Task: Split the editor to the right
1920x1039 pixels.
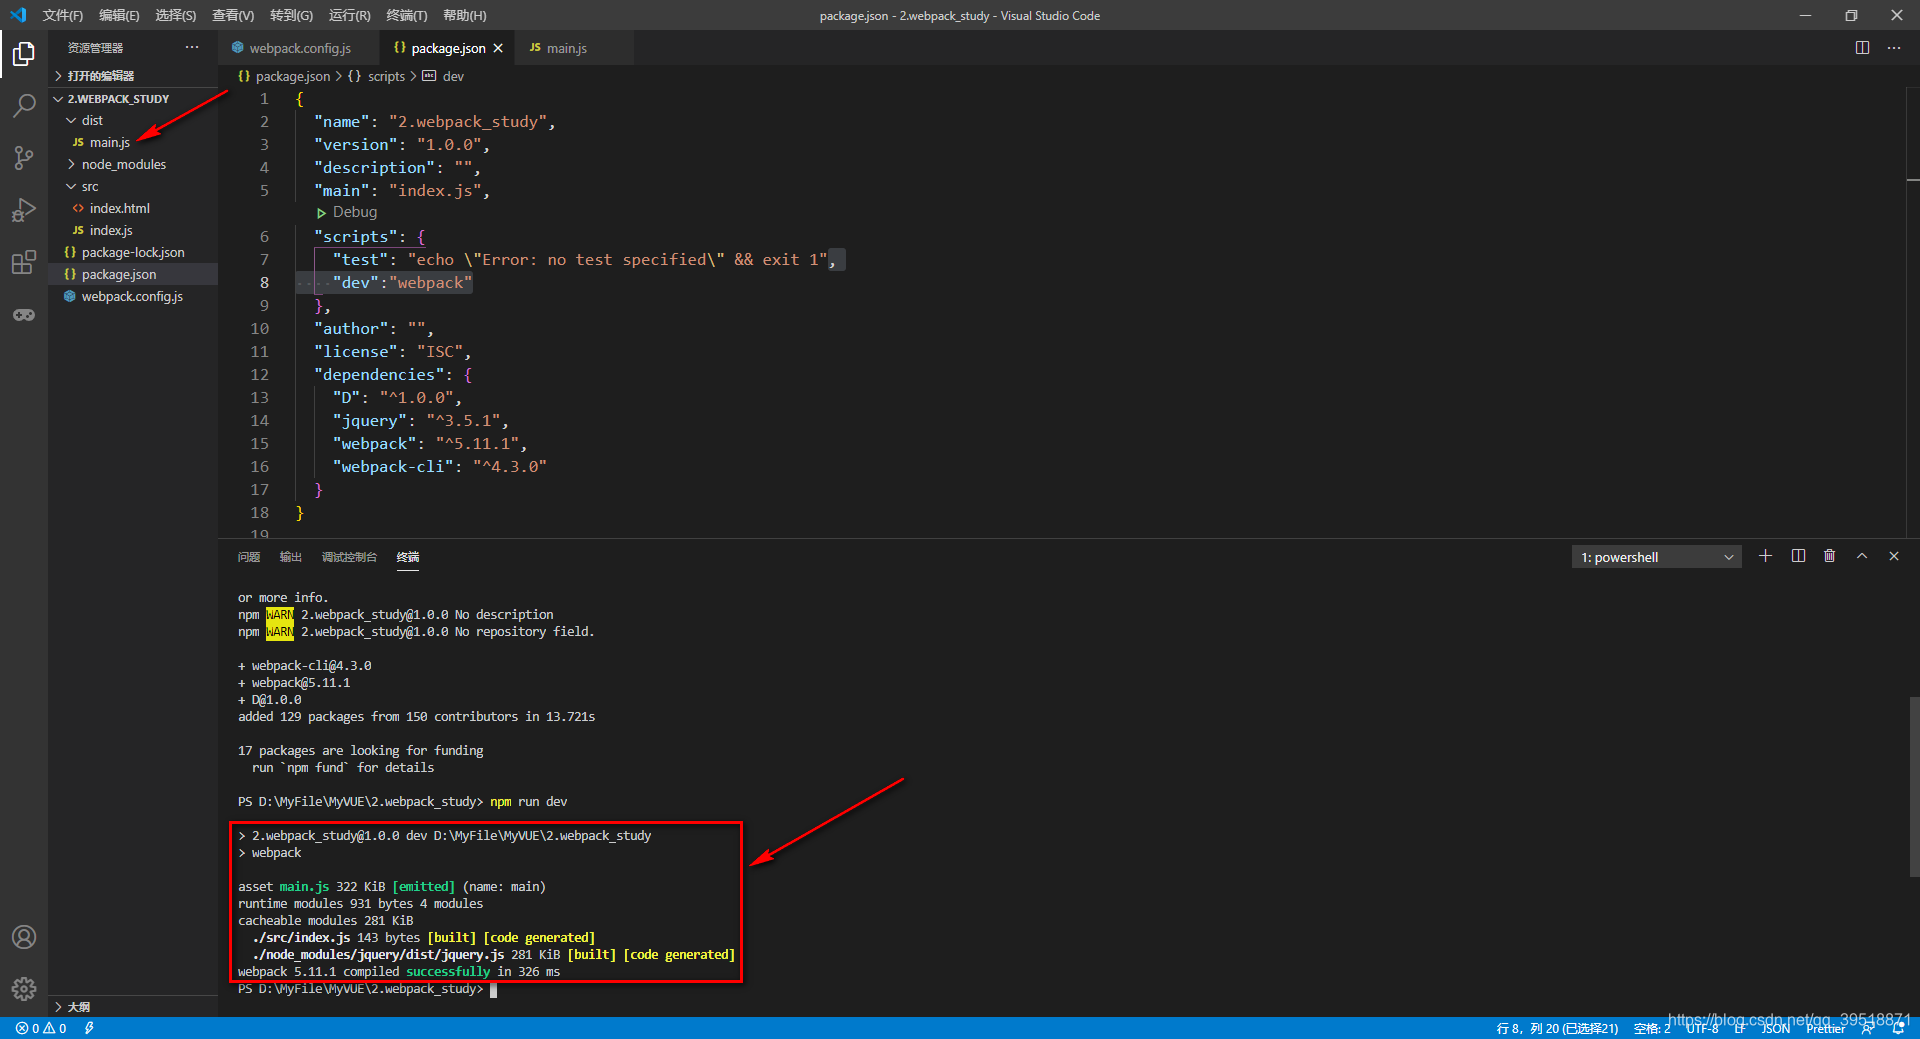Action: click(1862, 48)
